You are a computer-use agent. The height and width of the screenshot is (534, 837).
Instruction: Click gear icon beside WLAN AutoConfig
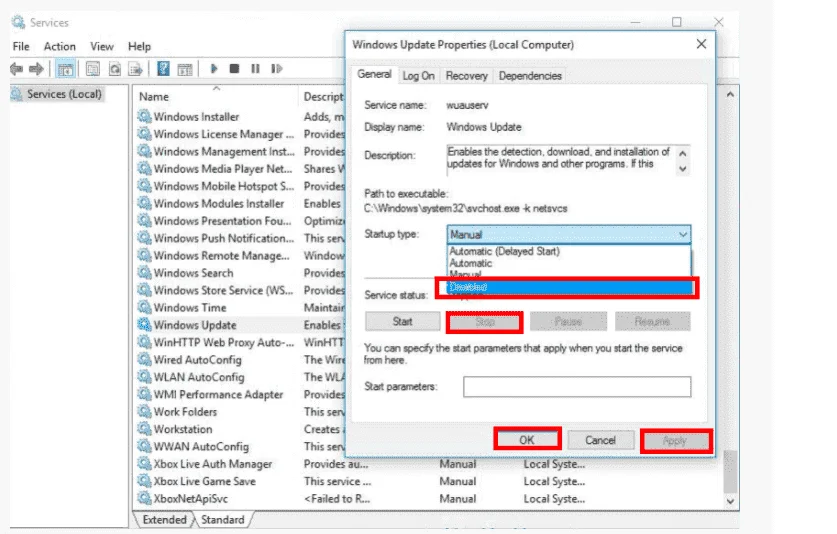[x=144, y=376]
